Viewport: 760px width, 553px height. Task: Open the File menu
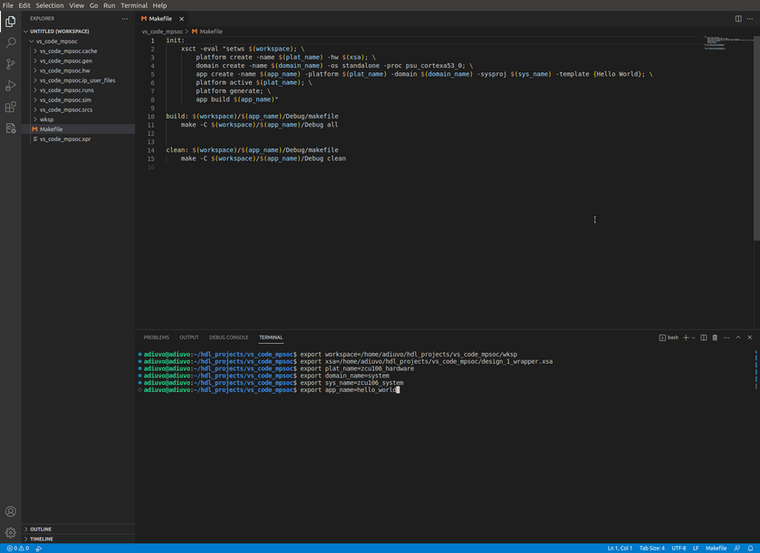click(x=8, y=5)
